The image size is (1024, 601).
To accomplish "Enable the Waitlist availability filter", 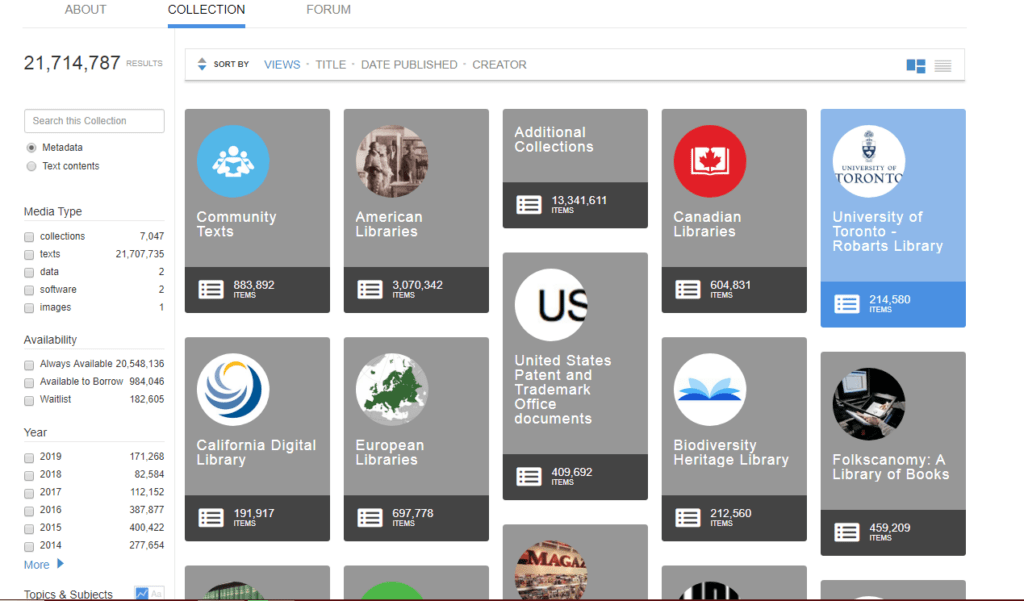I will pyautogui.click(x=29, y=400).
